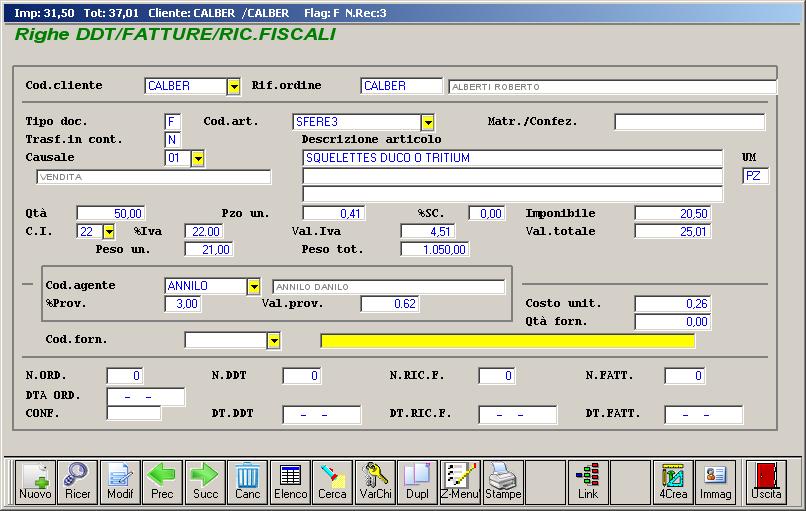This screenshot has height=511, width=806.
Task: Click the Trasf.in cont. field
Action: (172, 140)
